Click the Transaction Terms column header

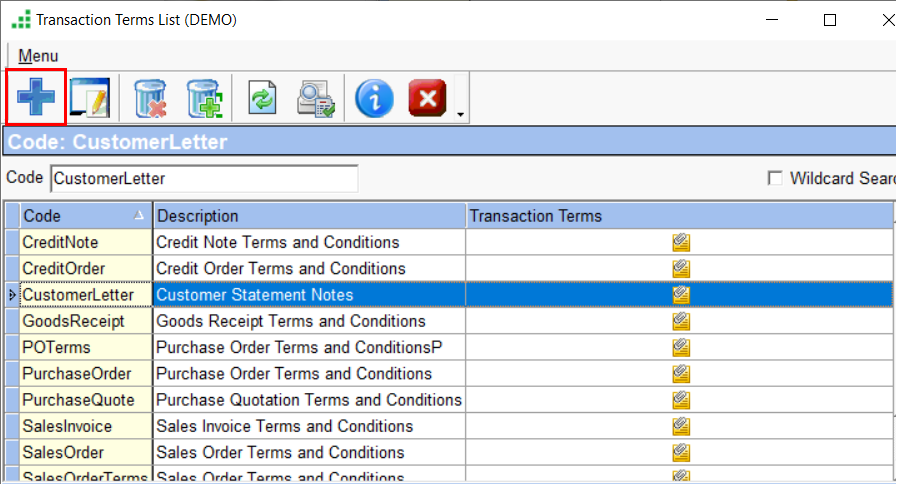pos(680,216)
